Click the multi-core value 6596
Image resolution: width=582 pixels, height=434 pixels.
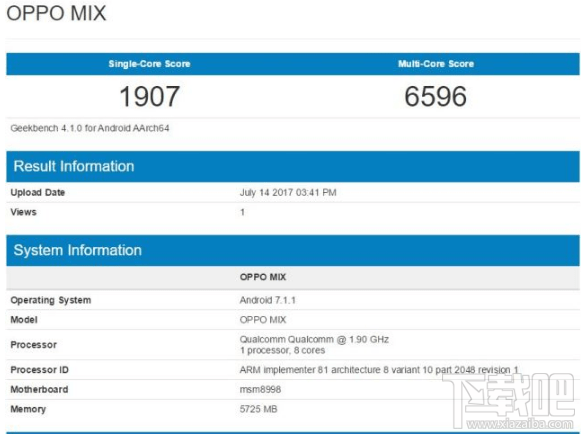[435, 97]
